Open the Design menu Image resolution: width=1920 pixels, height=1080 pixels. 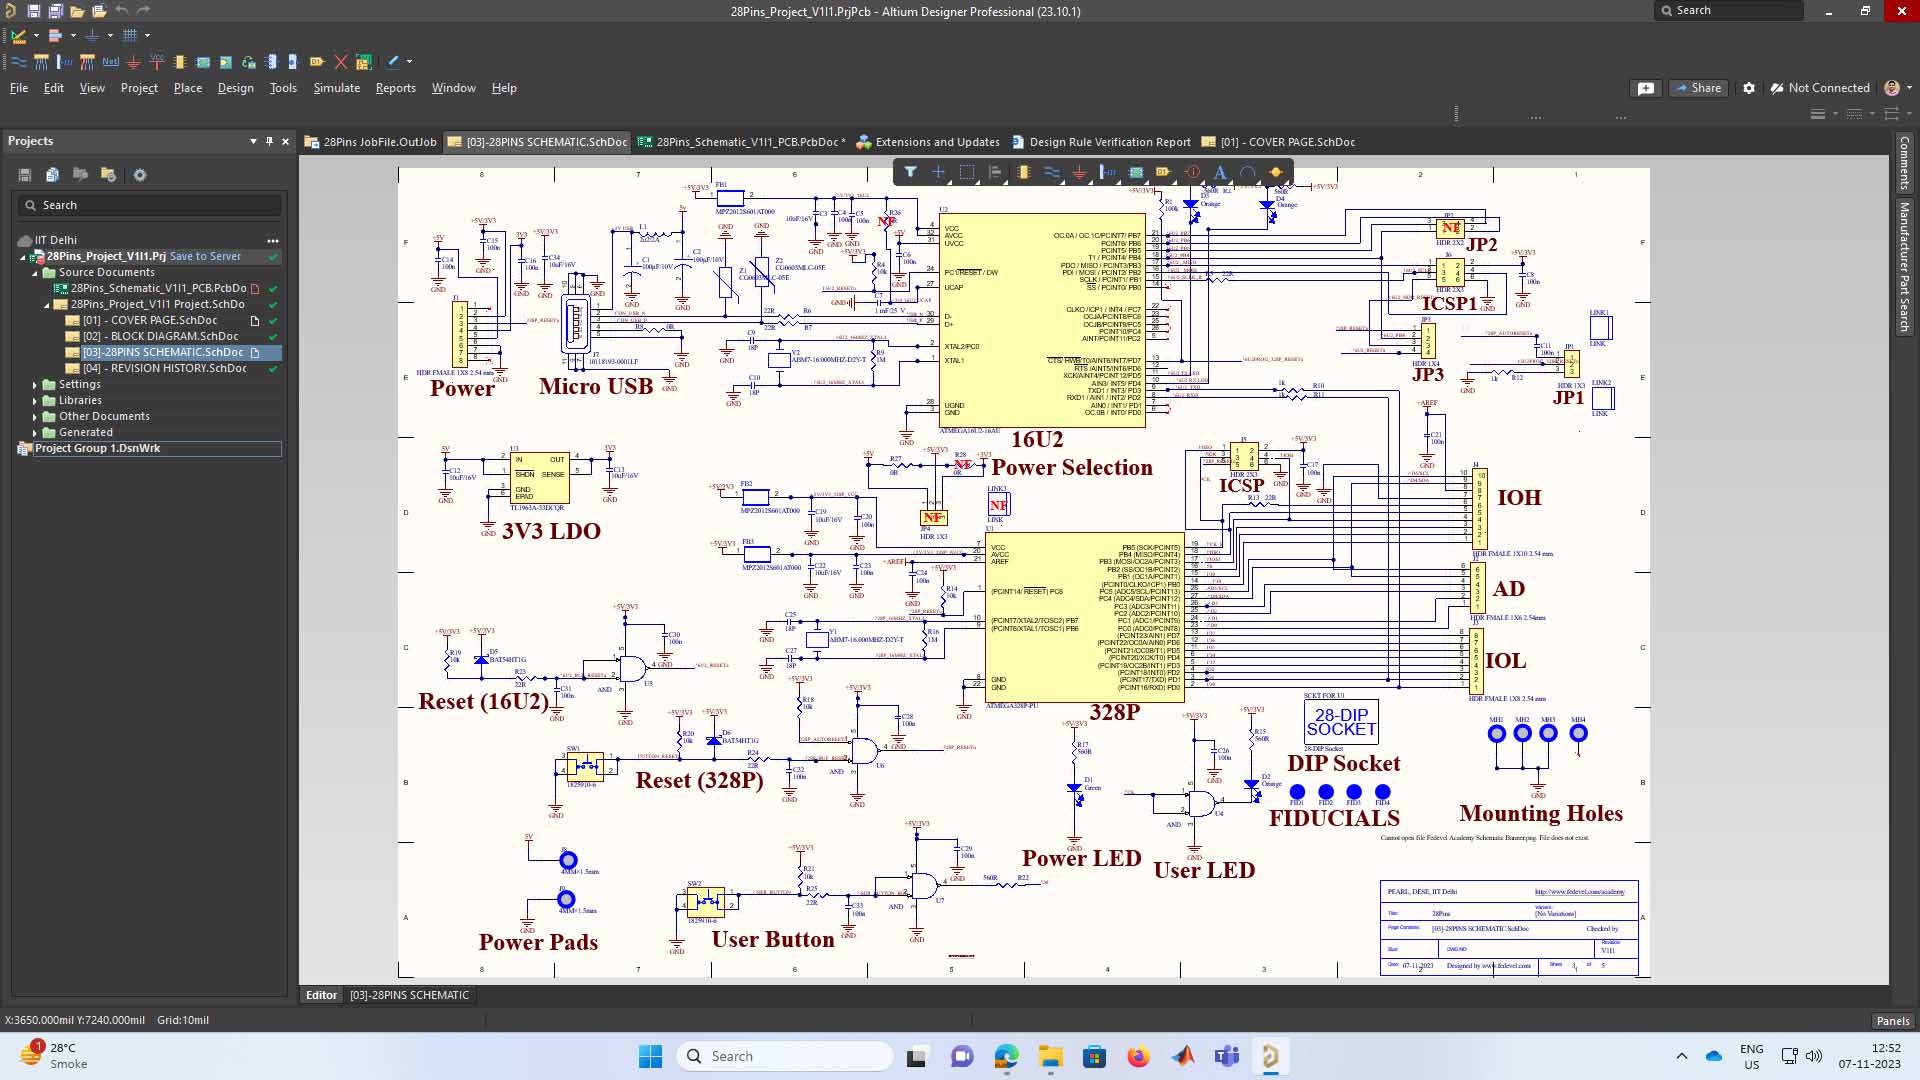(x=235, y=88)
